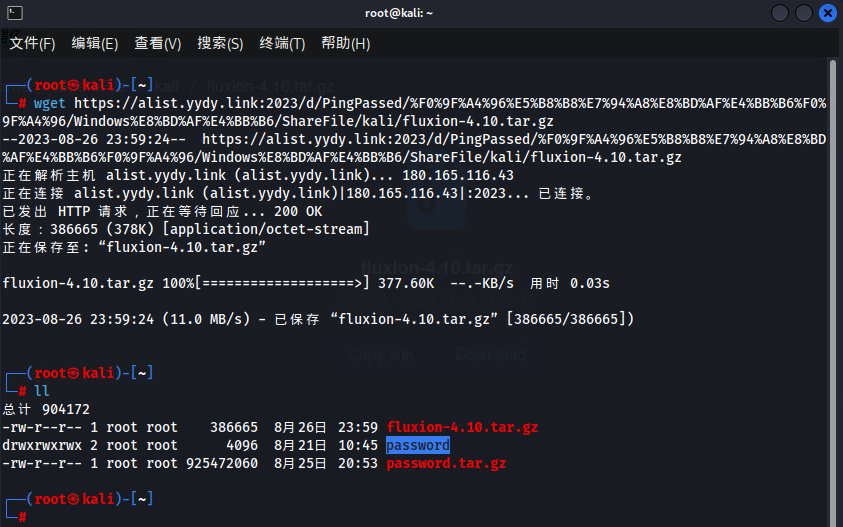843x527 pixels.
Task: Click the 200 OK response text
Action: 298,211
